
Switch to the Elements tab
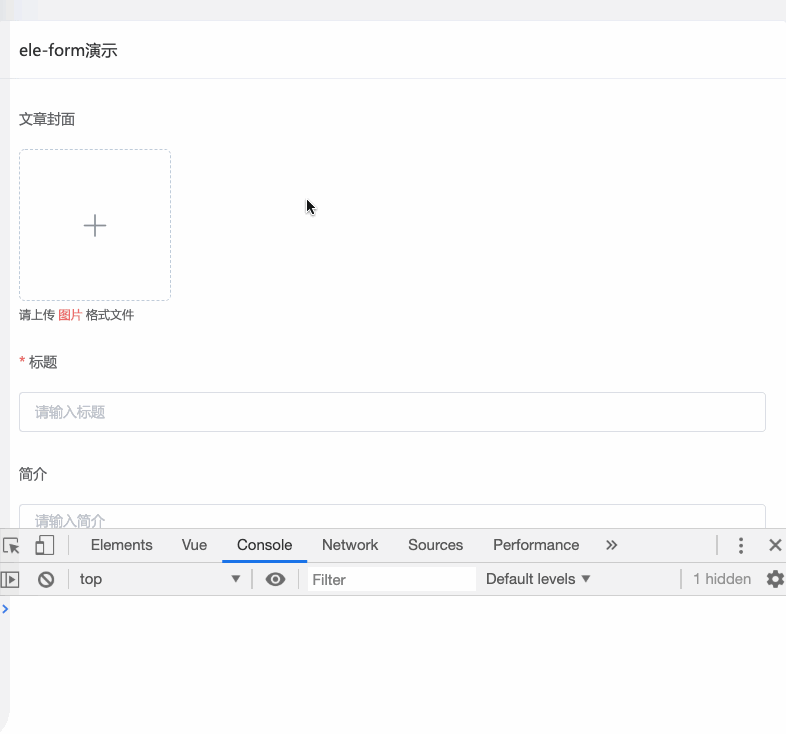click(121, 545)
